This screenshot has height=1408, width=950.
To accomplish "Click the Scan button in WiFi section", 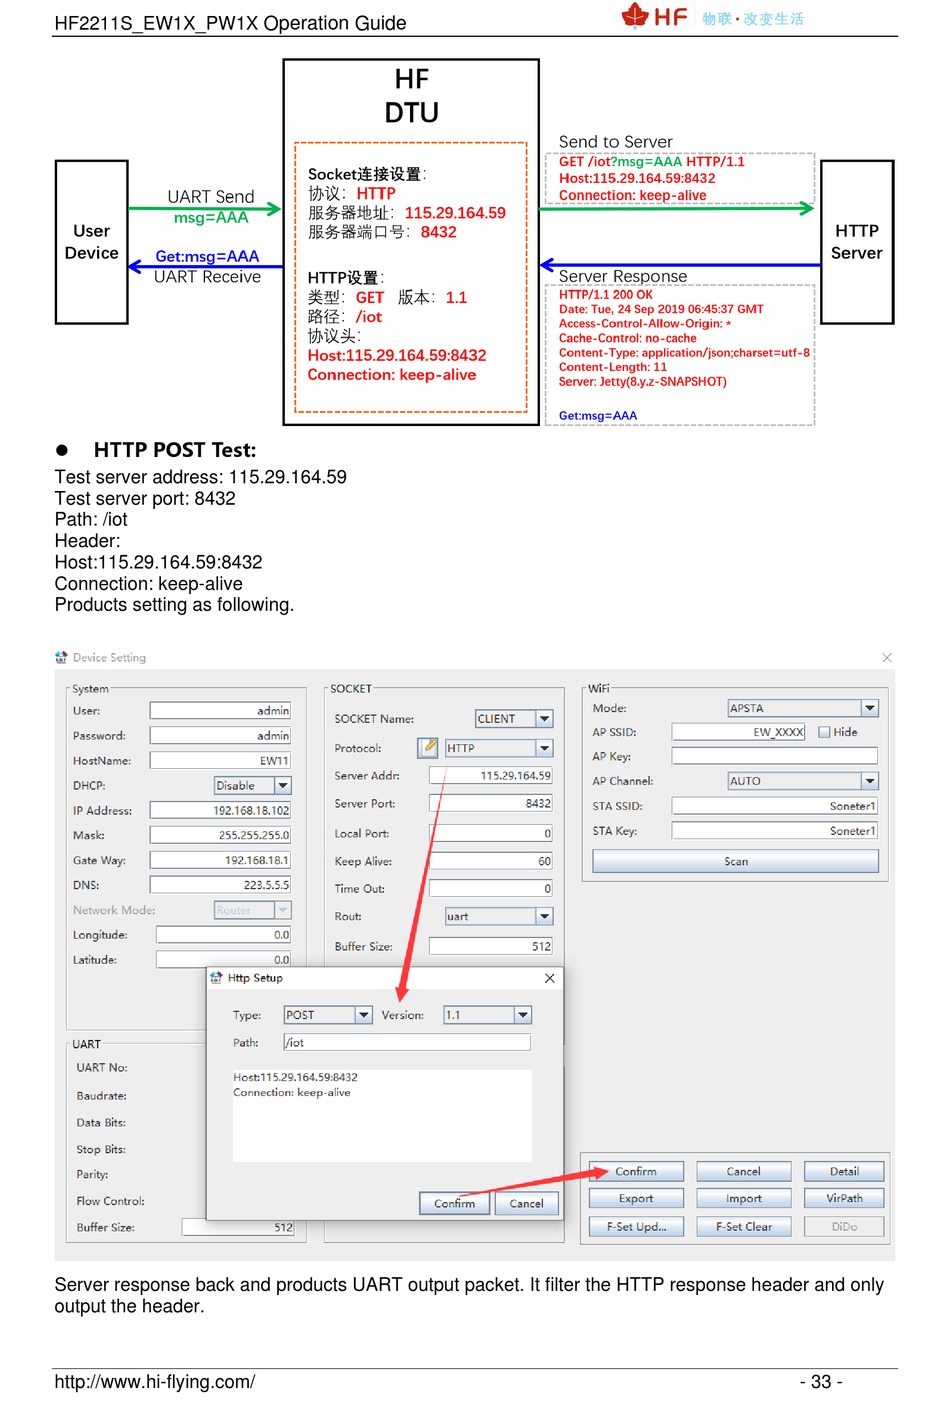I will coord(736,861).
